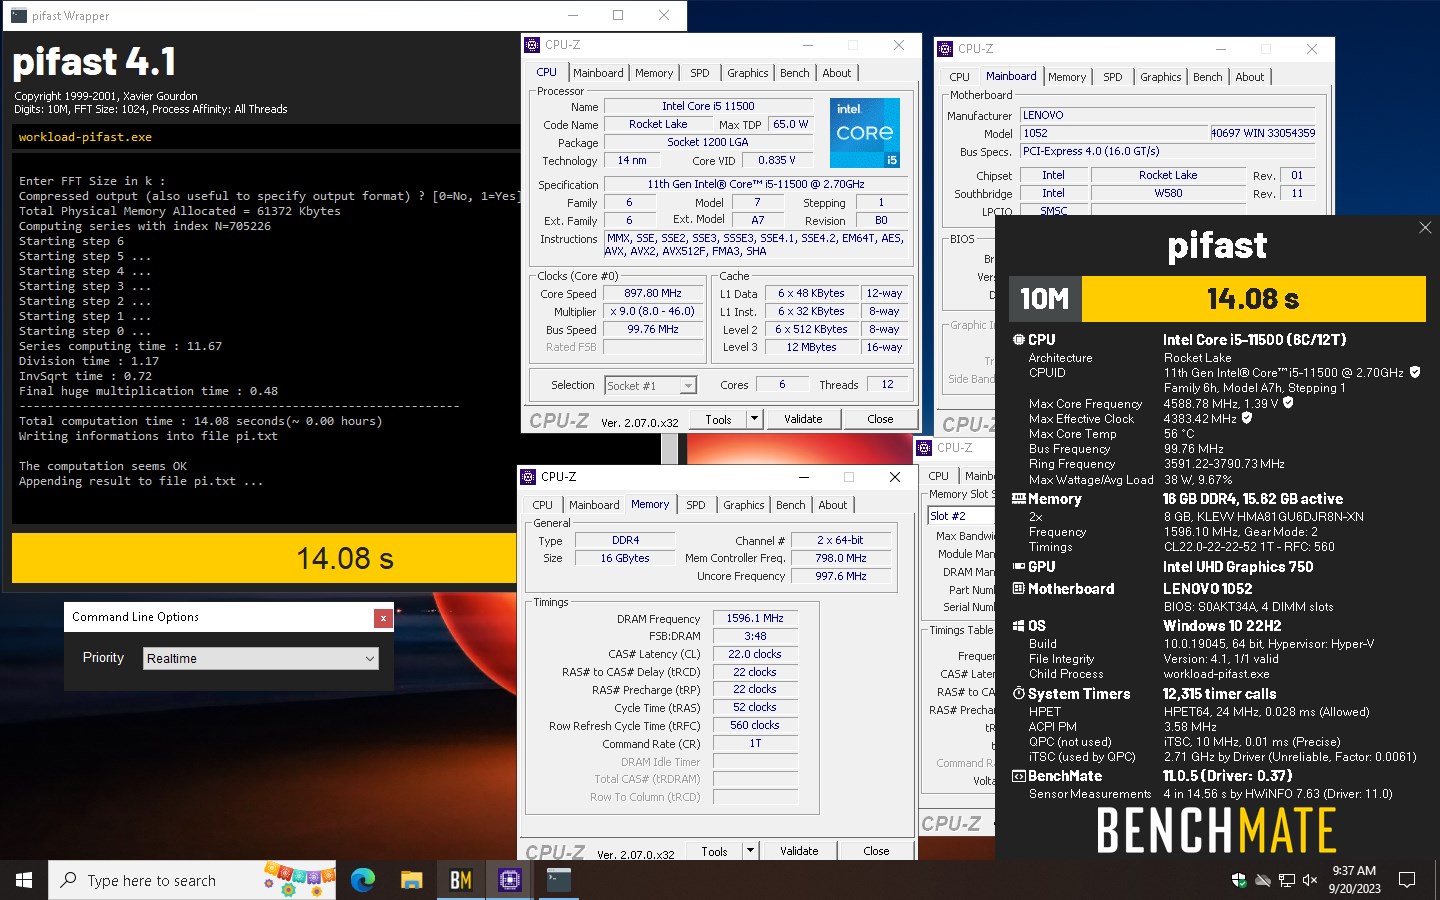
Task: Open the Socket #1 selection dropdown
Action: 650,385
